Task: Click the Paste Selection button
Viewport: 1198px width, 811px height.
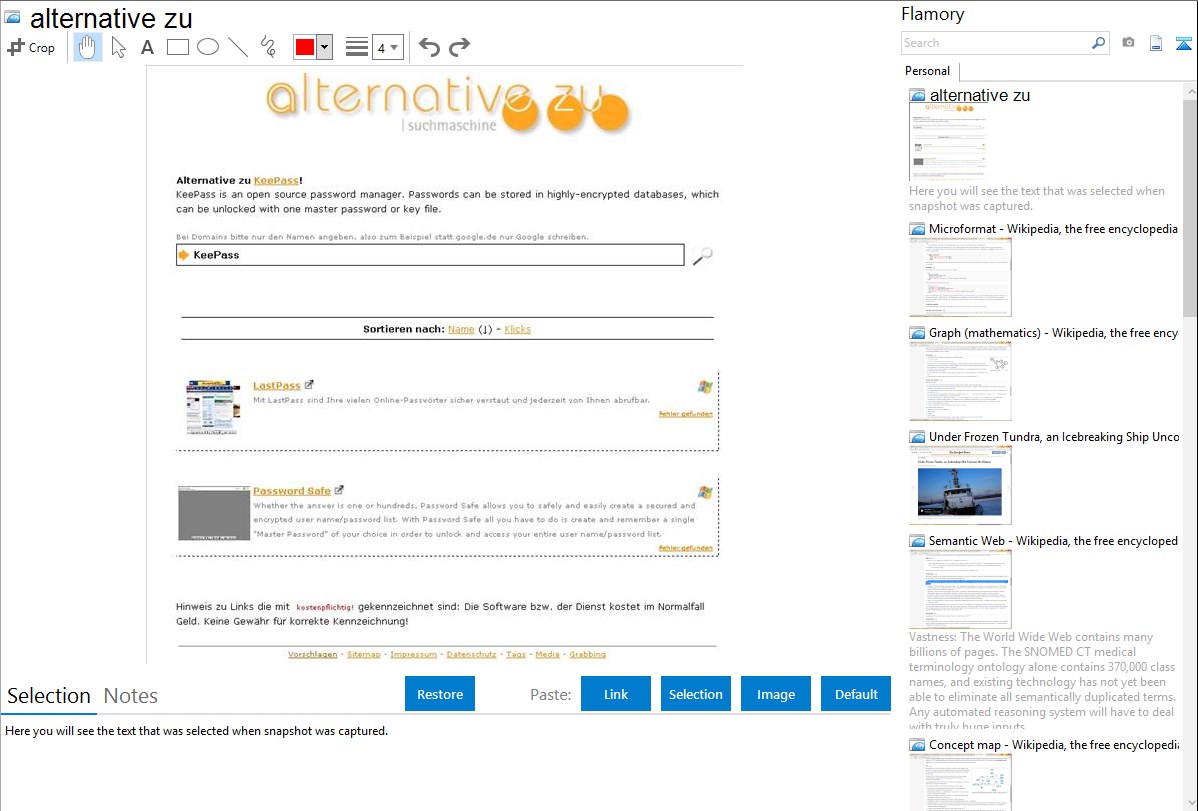Action: click(695, 694)
